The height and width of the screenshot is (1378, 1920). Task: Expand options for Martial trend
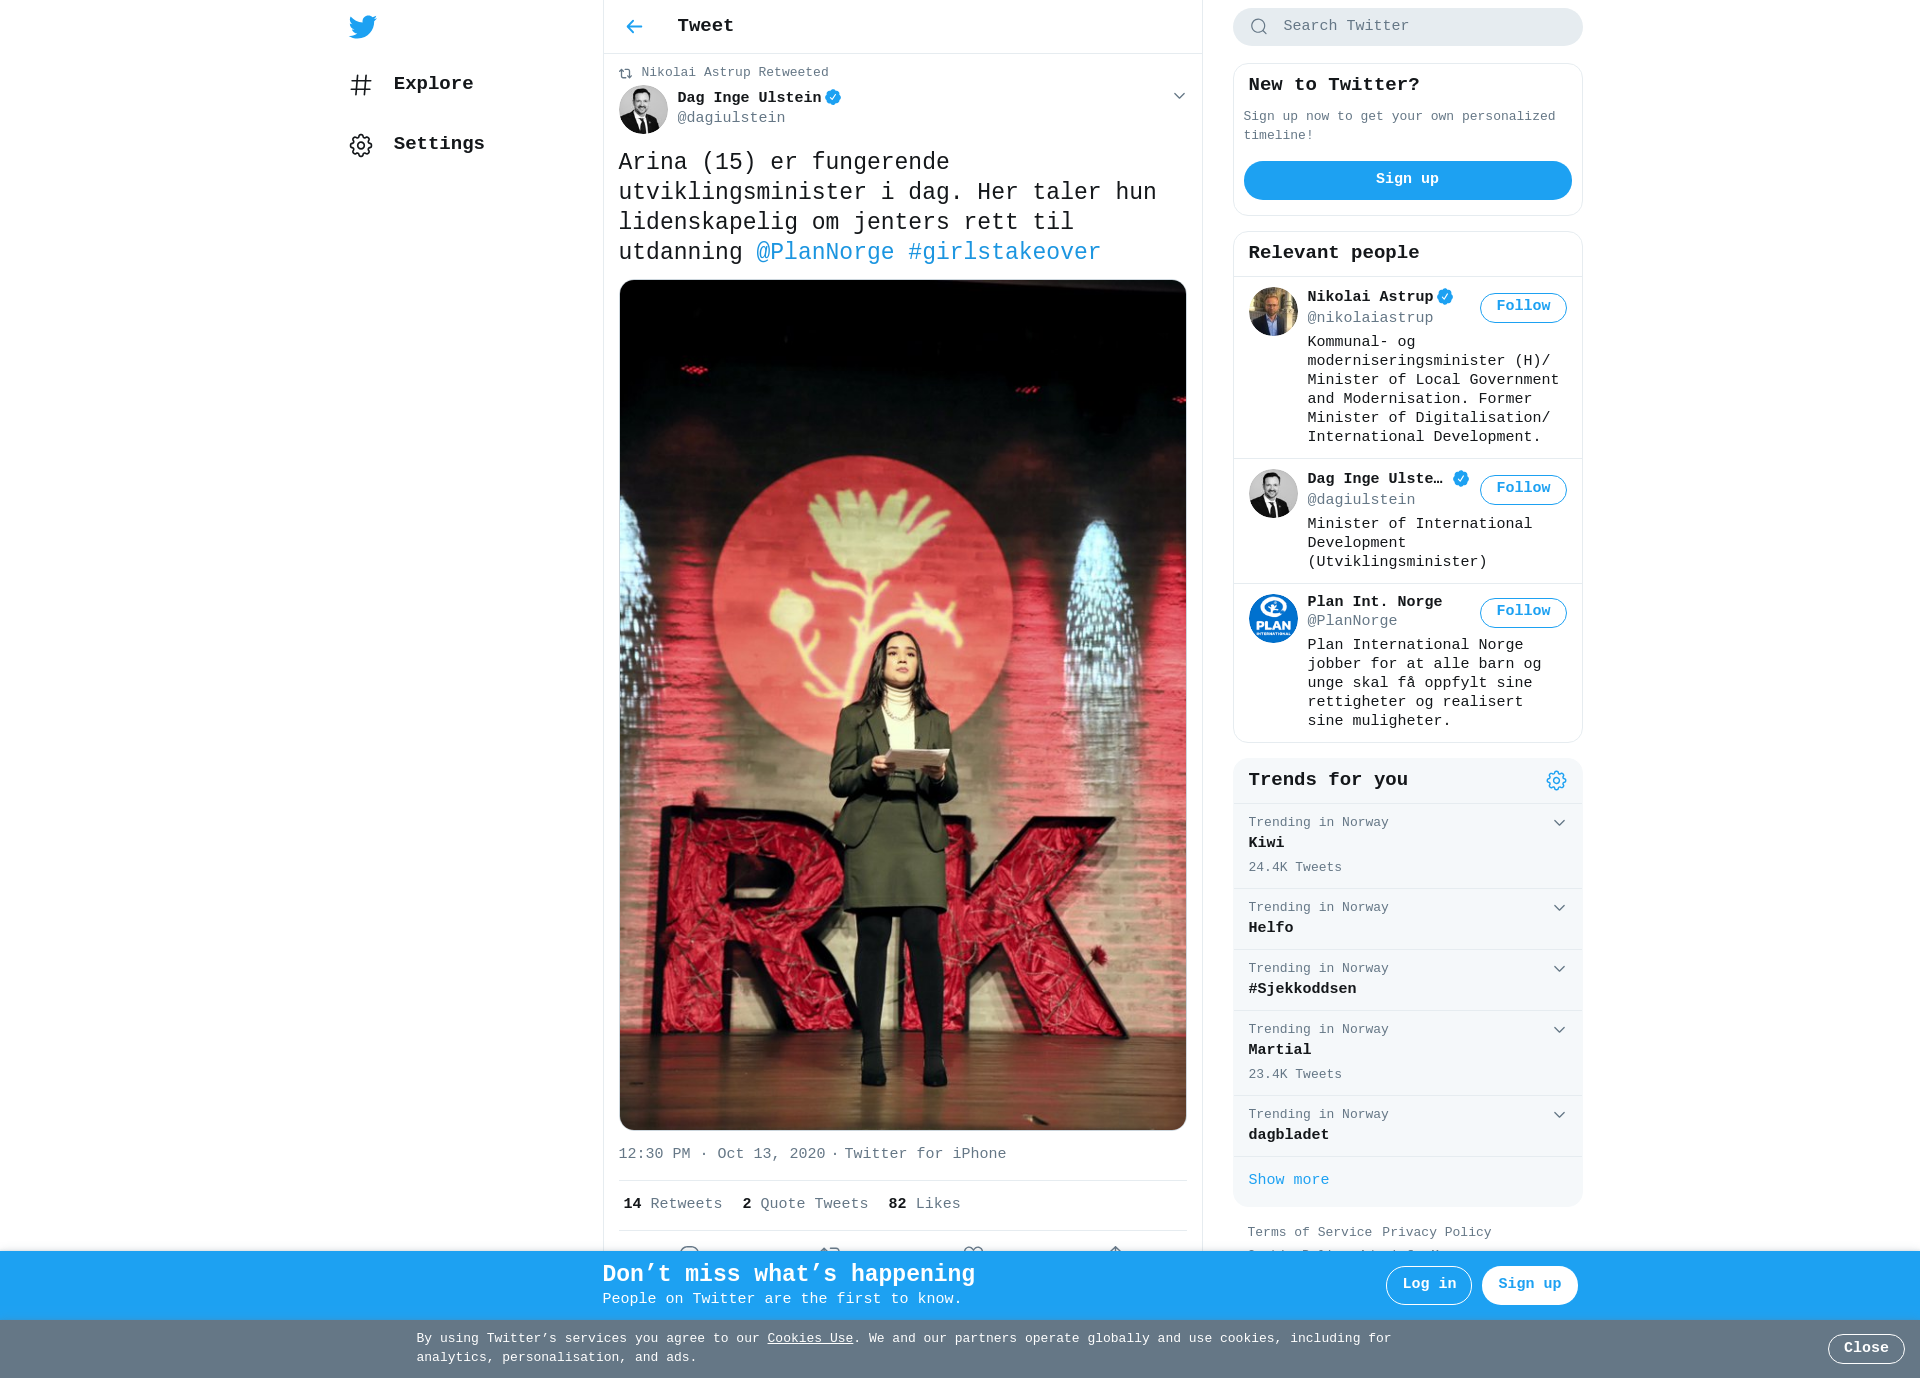[x=1559, y=1030]
